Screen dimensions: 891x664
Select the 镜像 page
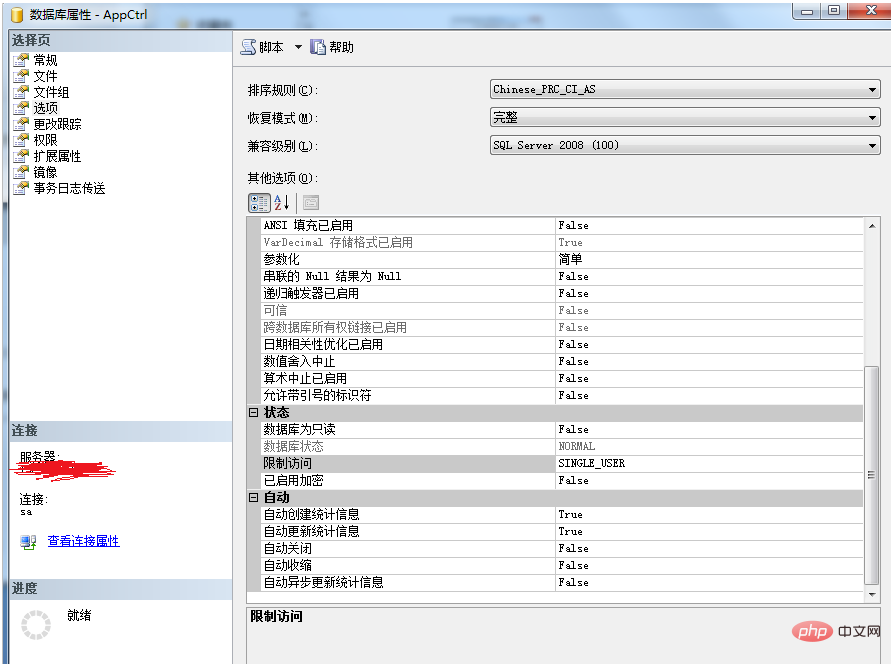[45, 172]
